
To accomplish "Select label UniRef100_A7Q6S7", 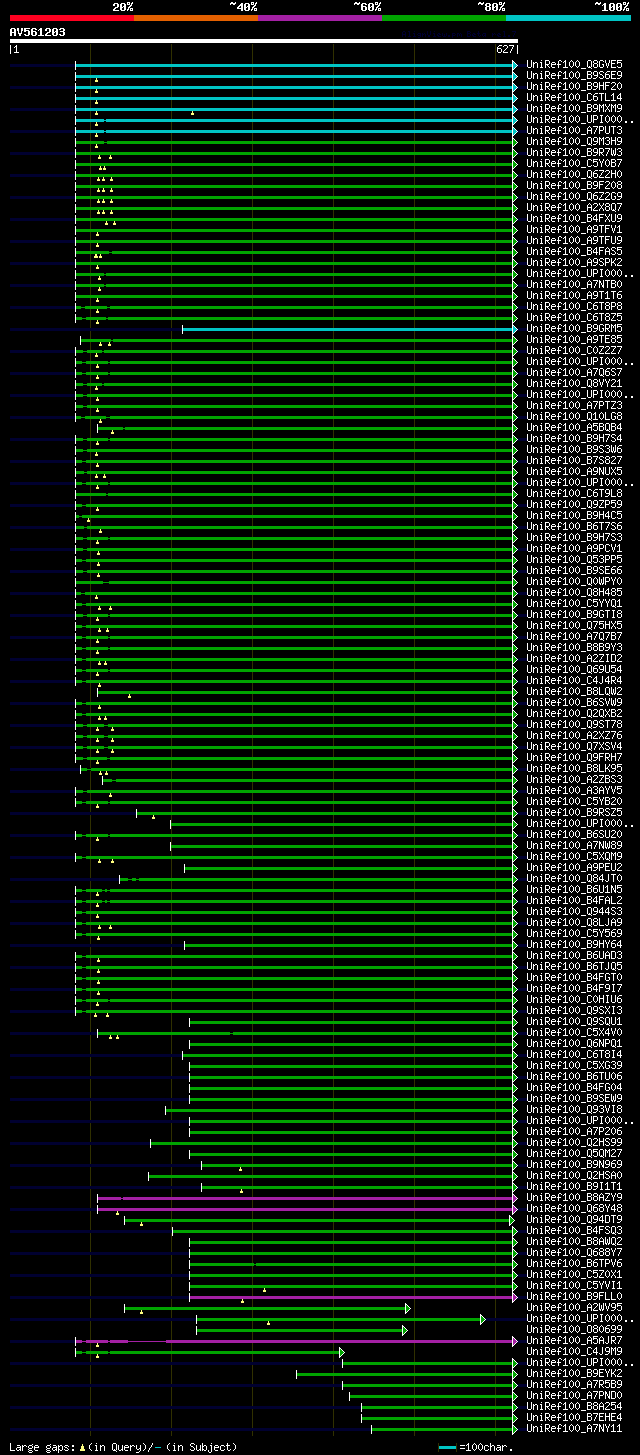I will (574, 372).
